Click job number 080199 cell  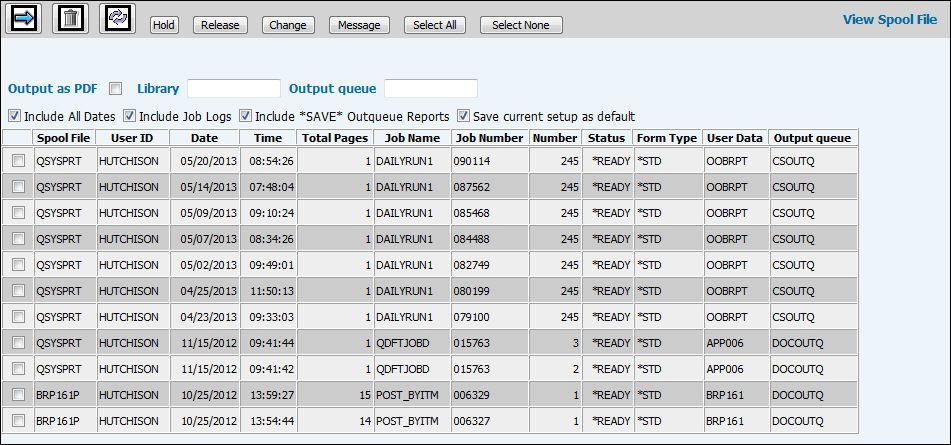pos(490,291)
